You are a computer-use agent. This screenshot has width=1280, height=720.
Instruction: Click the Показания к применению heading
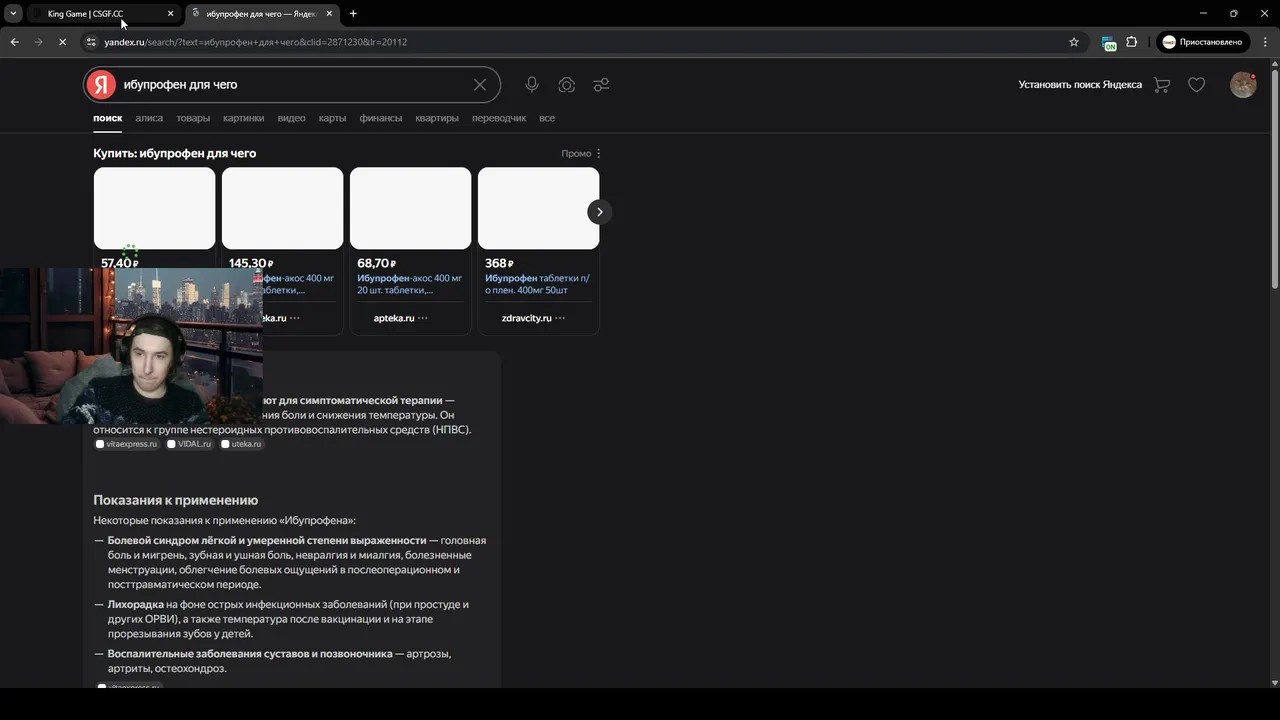pos(176,500)
